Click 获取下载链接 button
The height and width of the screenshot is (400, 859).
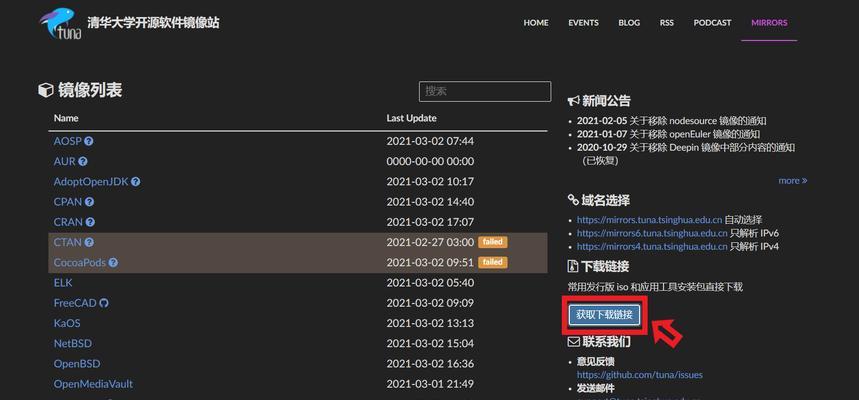(x=604, y=315)
